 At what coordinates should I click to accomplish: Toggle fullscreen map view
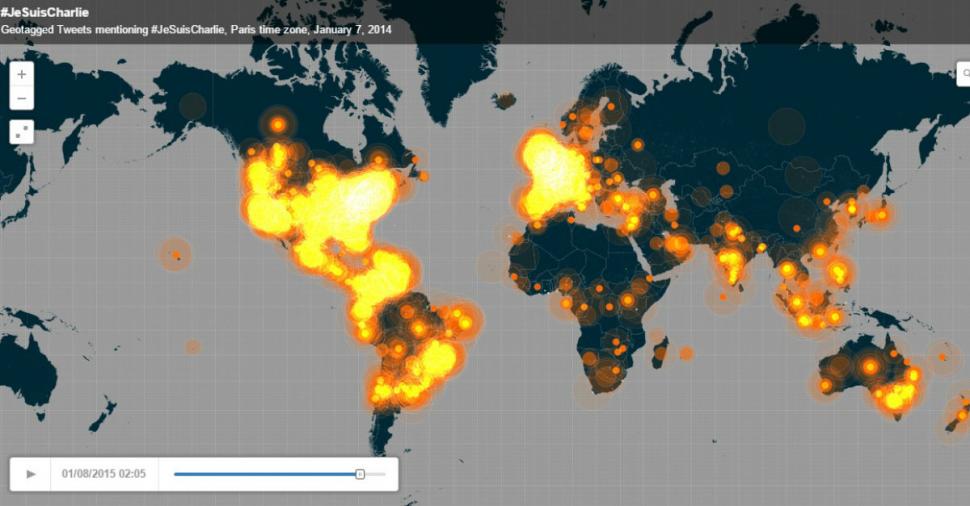pos(22,131)
